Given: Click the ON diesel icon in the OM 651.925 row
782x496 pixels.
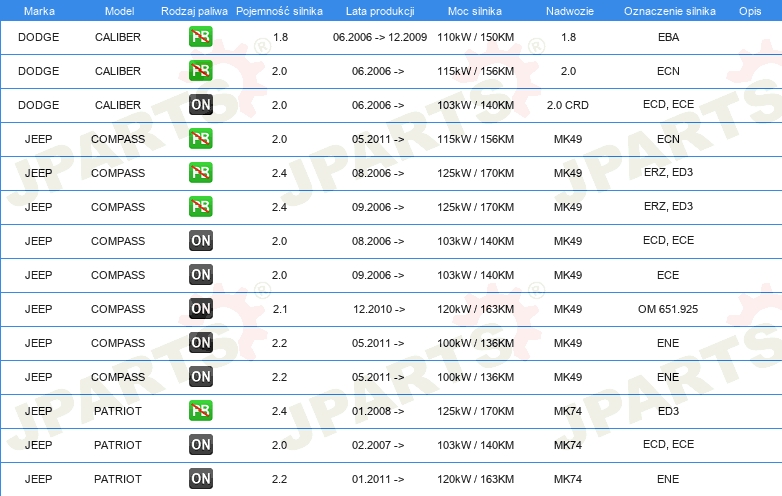Looking at the screenshot, I should pyautogui.click(x=200, y=309).
